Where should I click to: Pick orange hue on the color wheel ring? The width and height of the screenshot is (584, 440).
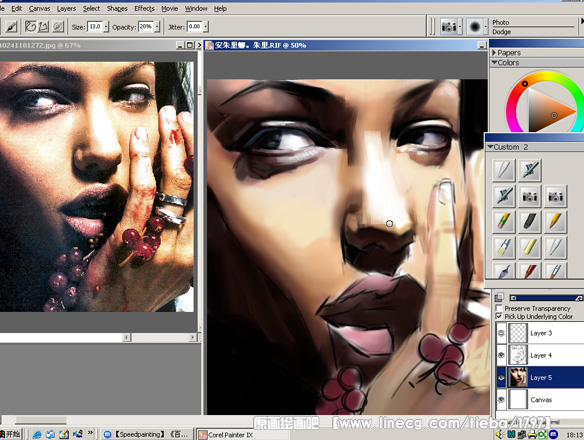(535, 78)
